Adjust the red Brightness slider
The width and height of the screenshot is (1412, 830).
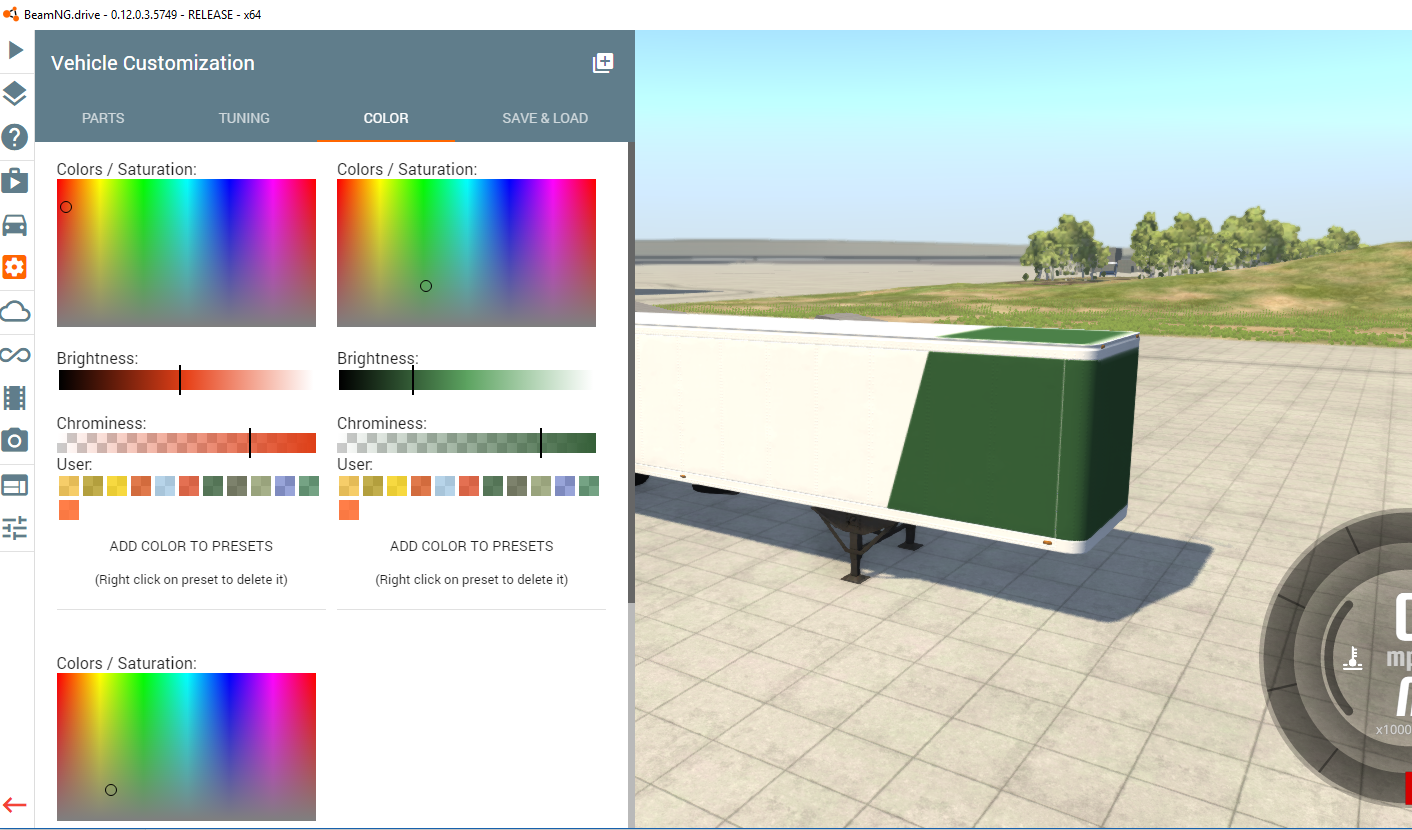tap(186, 380)
